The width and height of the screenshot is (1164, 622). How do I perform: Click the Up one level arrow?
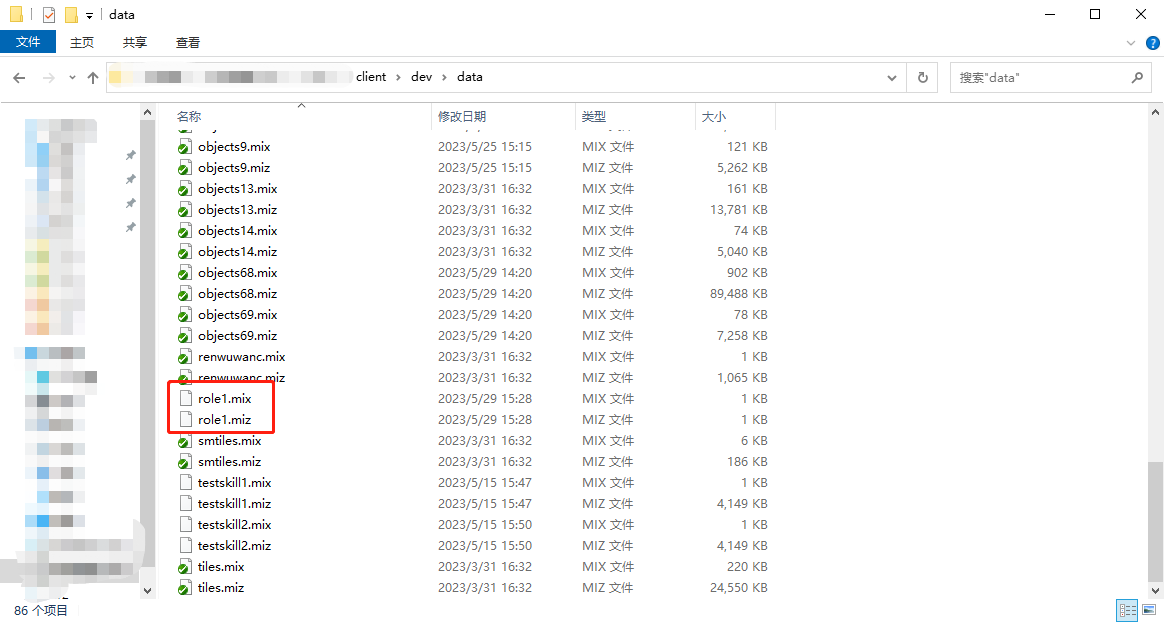click(x=93, y=77)
